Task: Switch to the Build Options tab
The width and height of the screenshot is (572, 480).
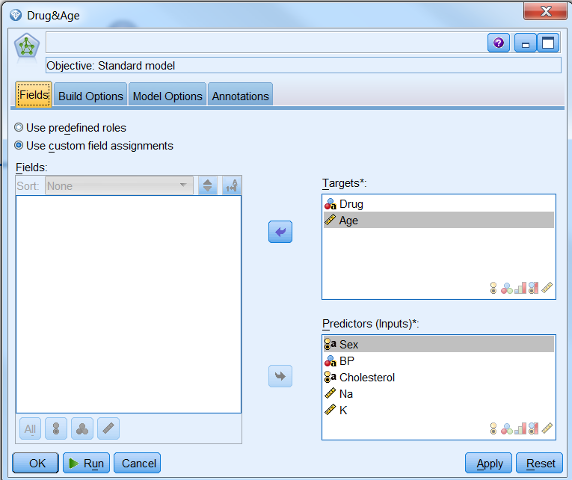Action: click(90, 96)
